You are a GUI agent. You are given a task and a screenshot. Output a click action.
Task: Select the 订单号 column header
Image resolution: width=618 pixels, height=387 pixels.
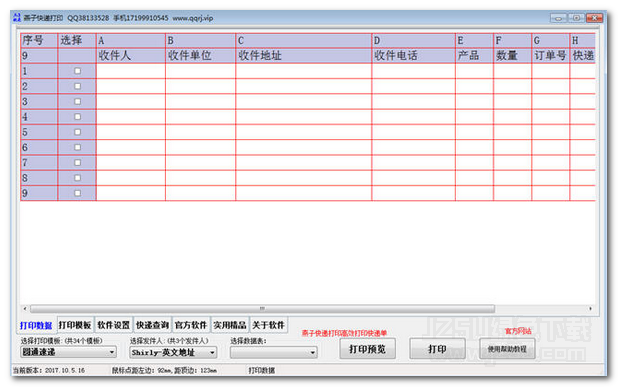tap(551, 56)
